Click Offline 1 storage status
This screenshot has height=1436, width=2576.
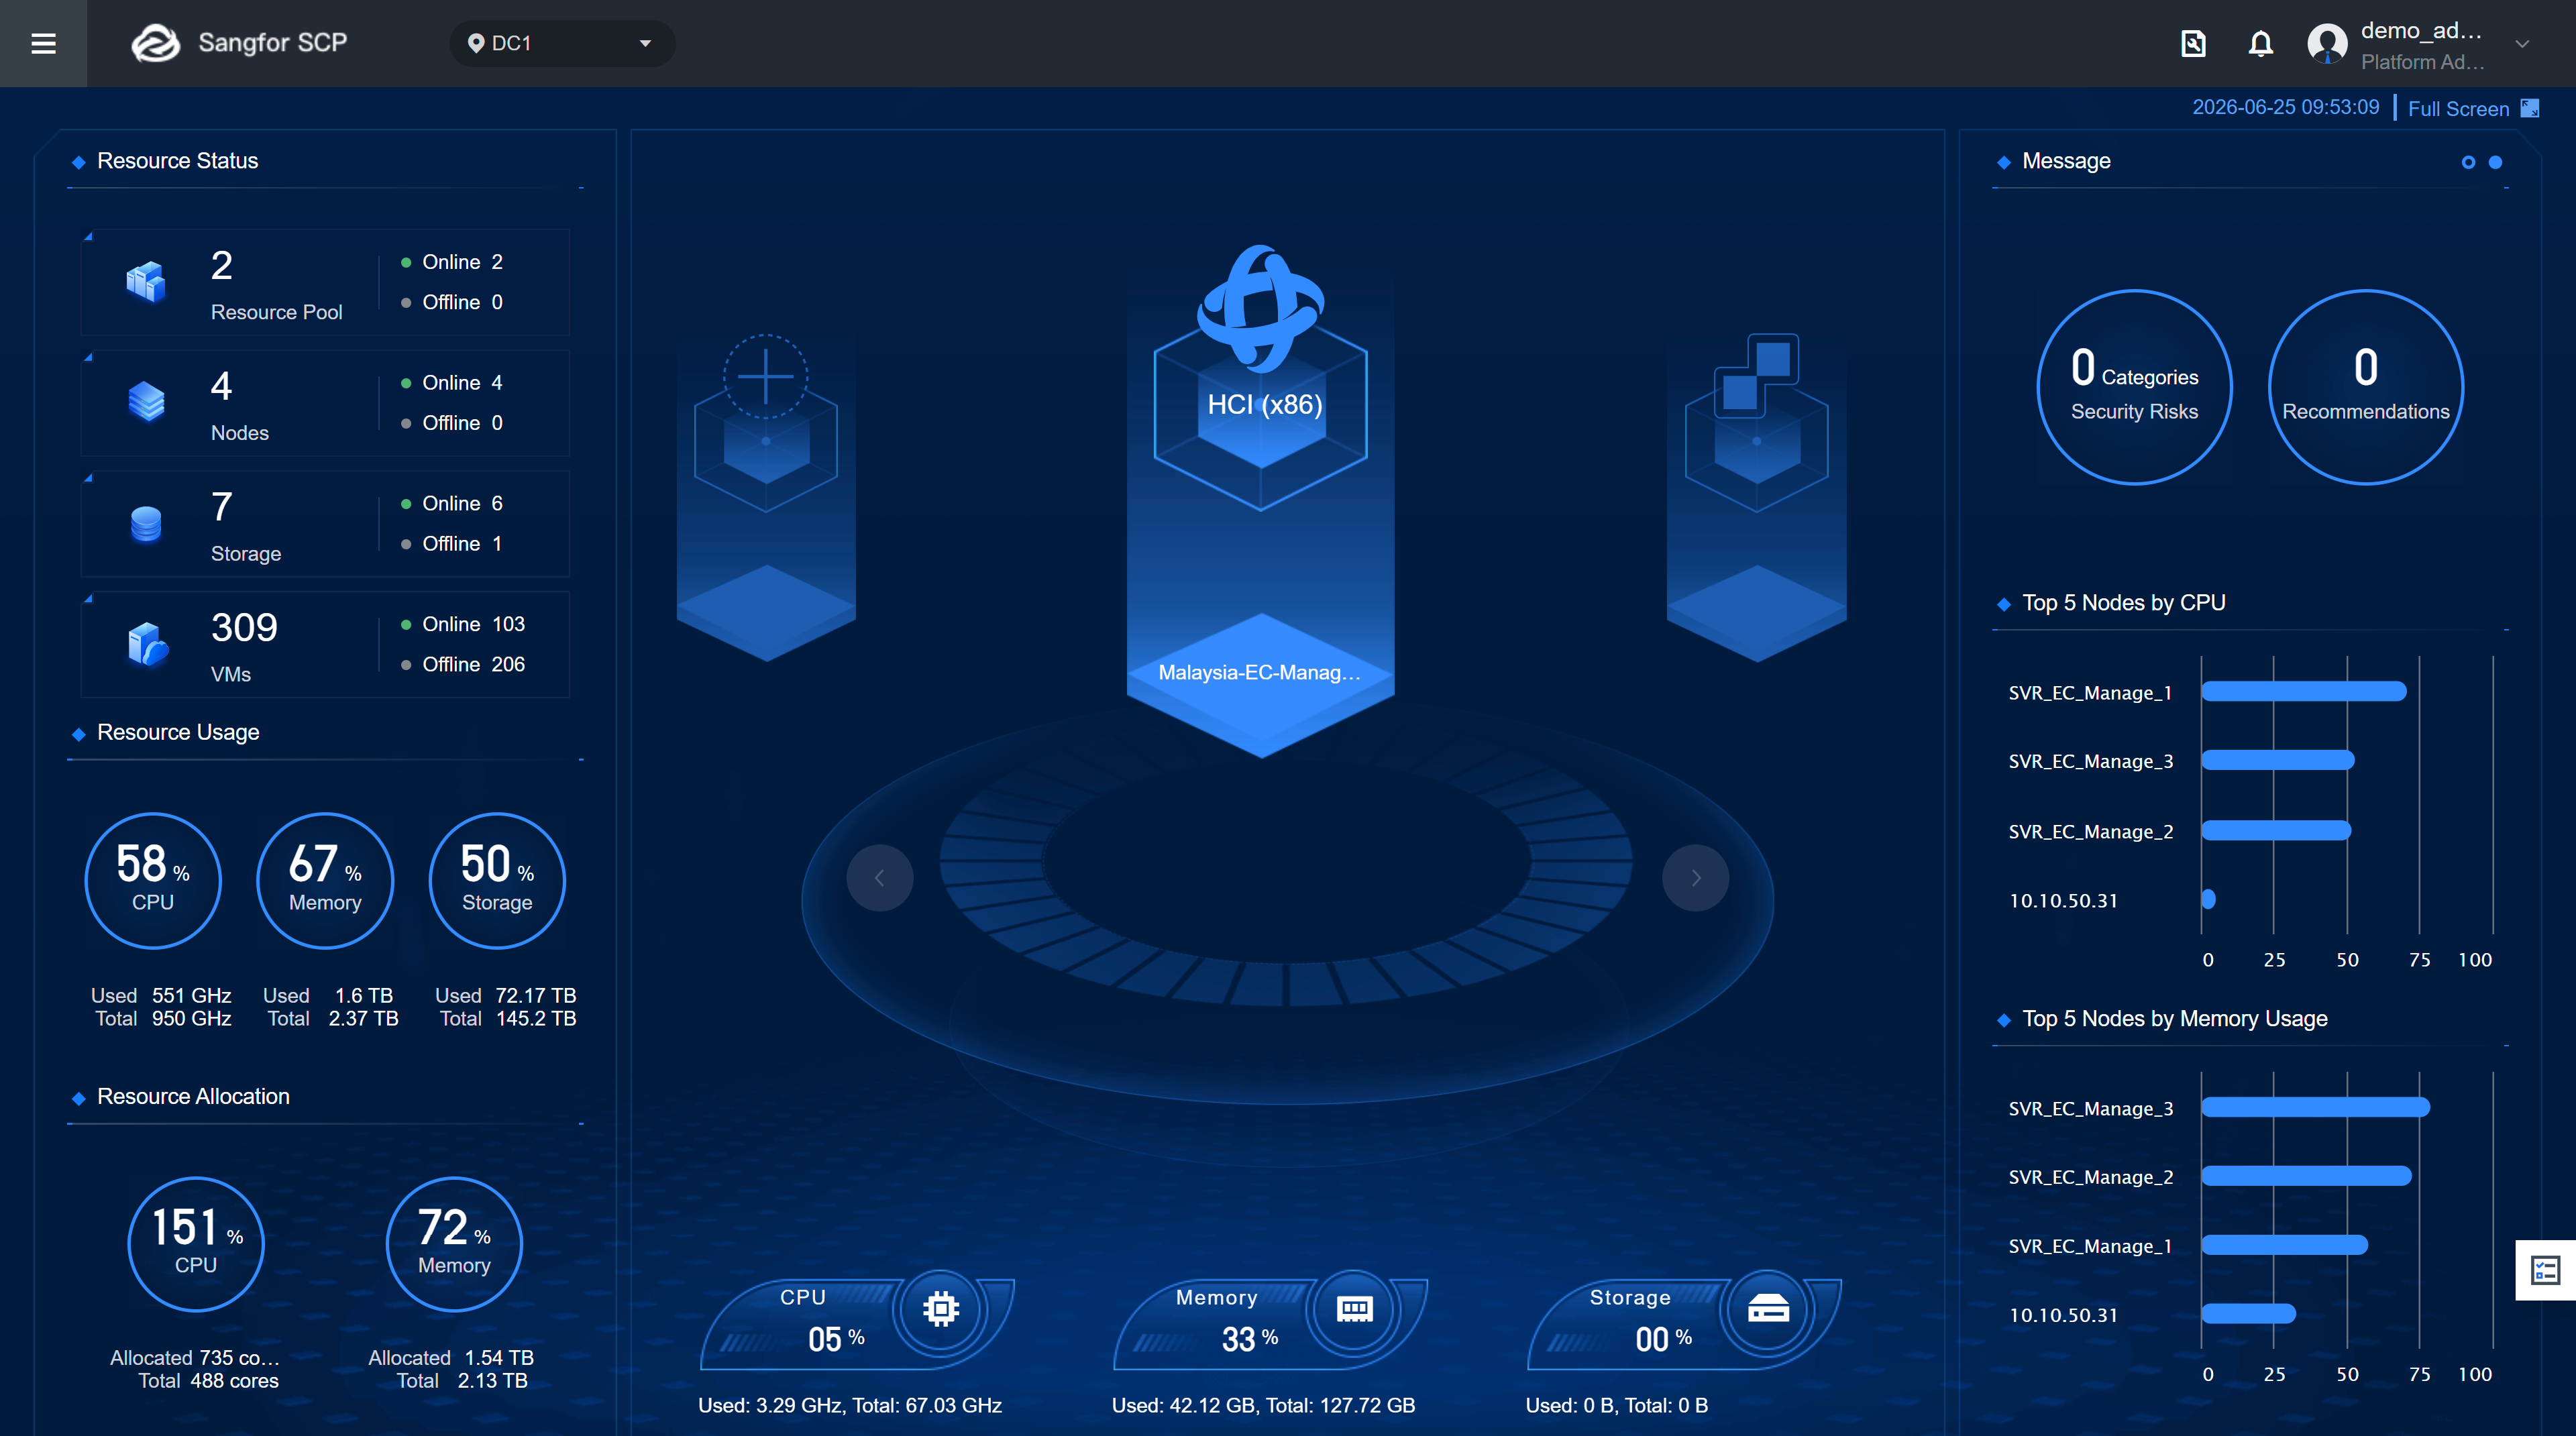452,543
